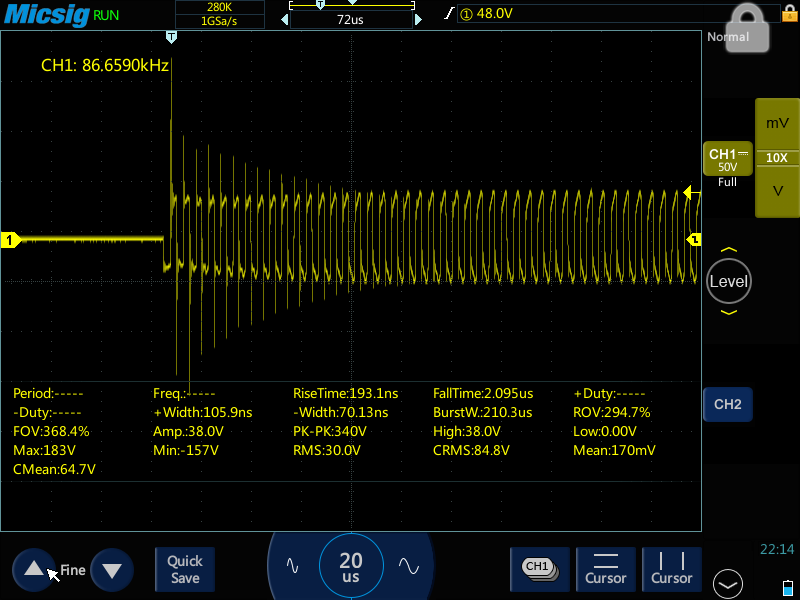Viewport: 800px width, 600px height.
Task: Select the CMean:64.7V measurement
Action: pos(54,470)
